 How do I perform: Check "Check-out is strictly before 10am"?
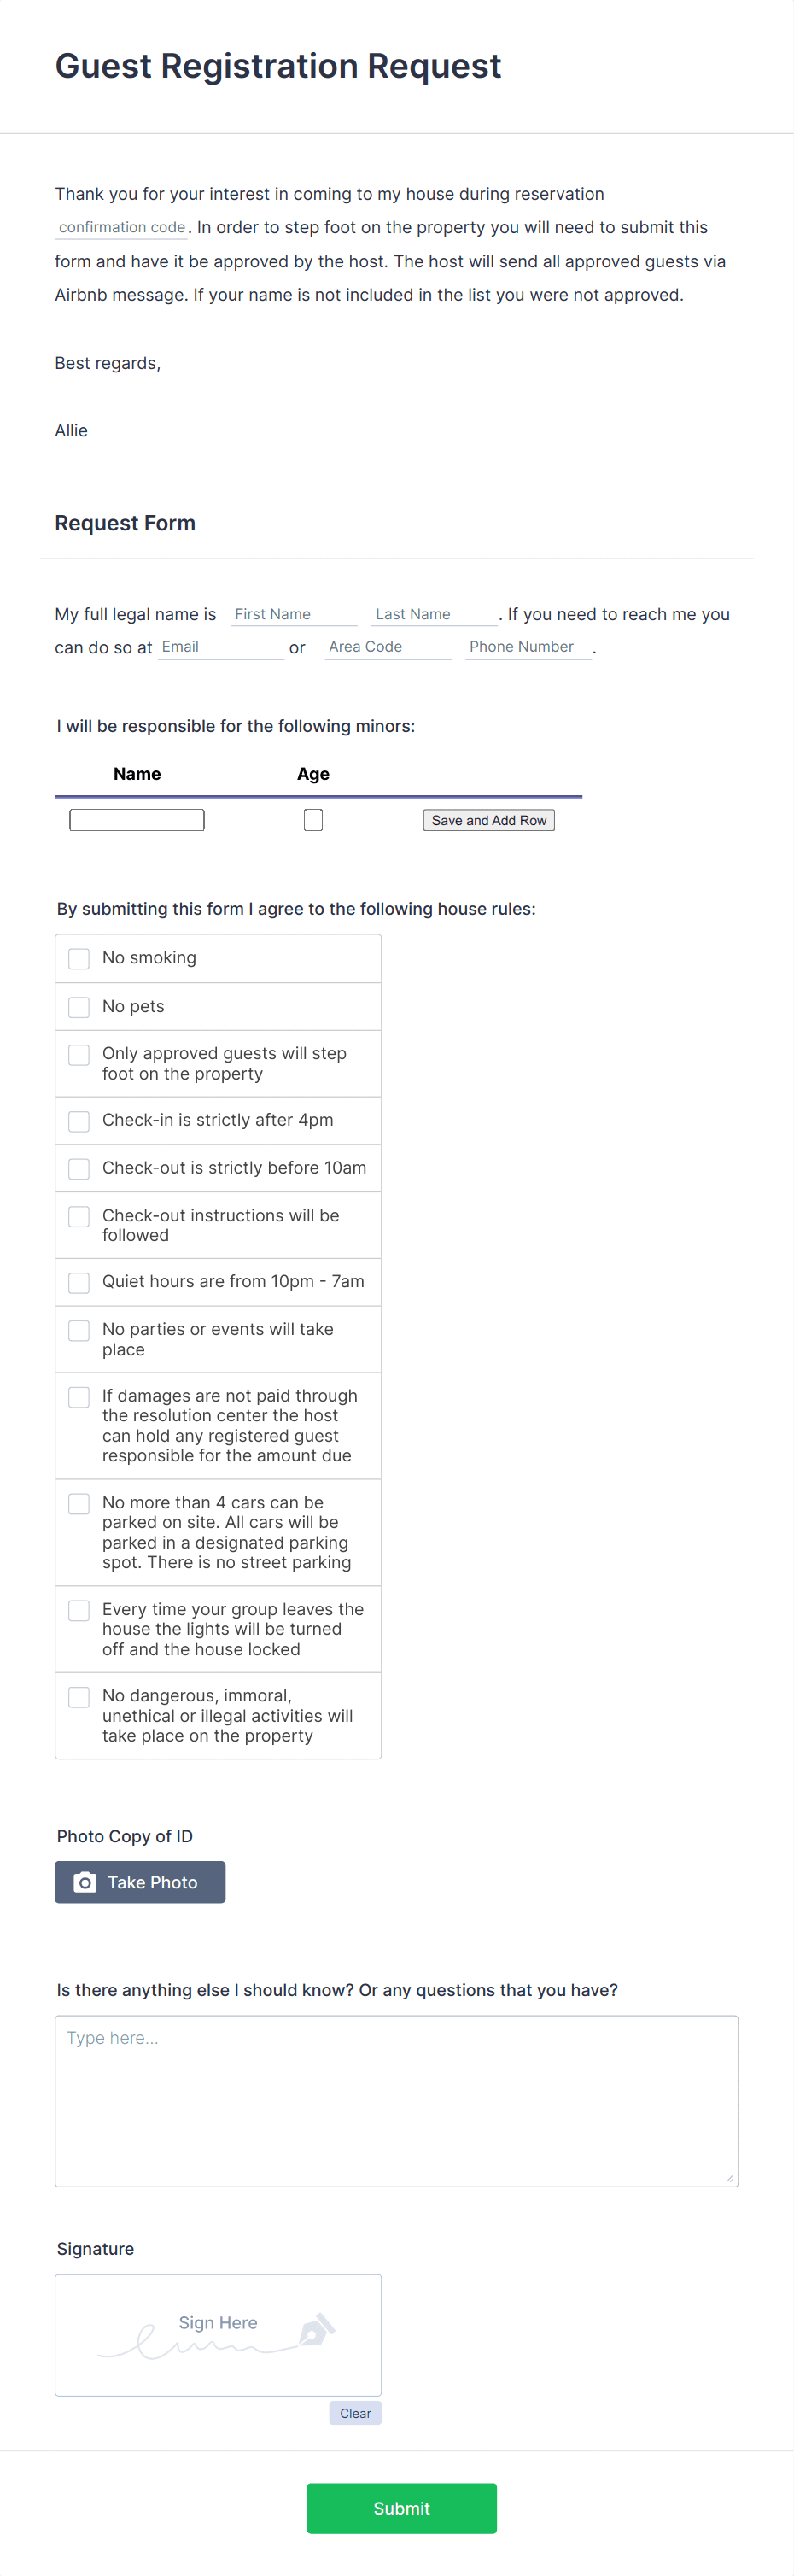coord(78,1168)
